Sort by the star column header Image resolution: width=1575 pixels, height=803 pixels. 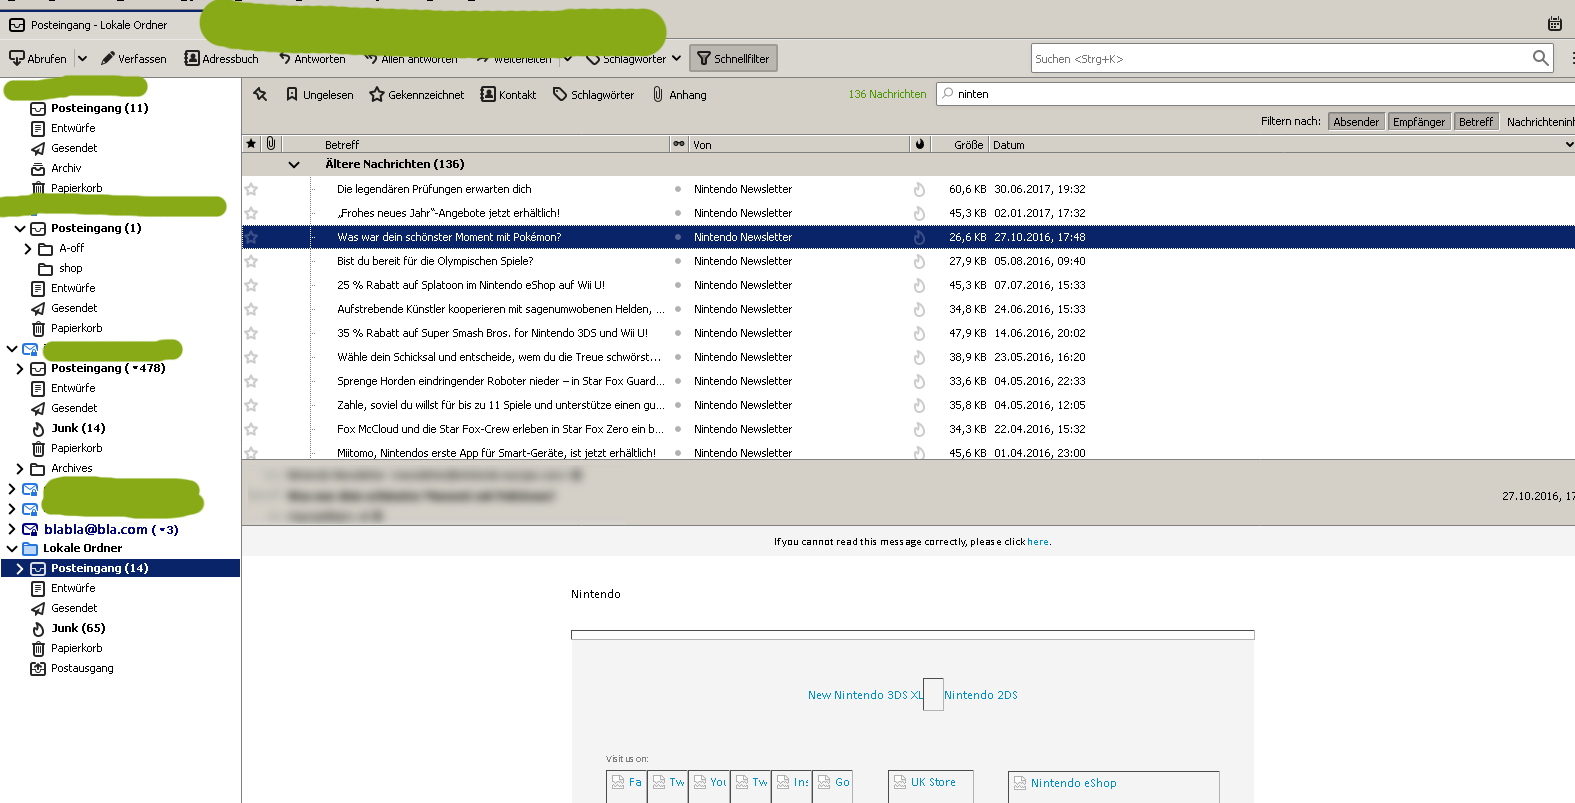251,144
